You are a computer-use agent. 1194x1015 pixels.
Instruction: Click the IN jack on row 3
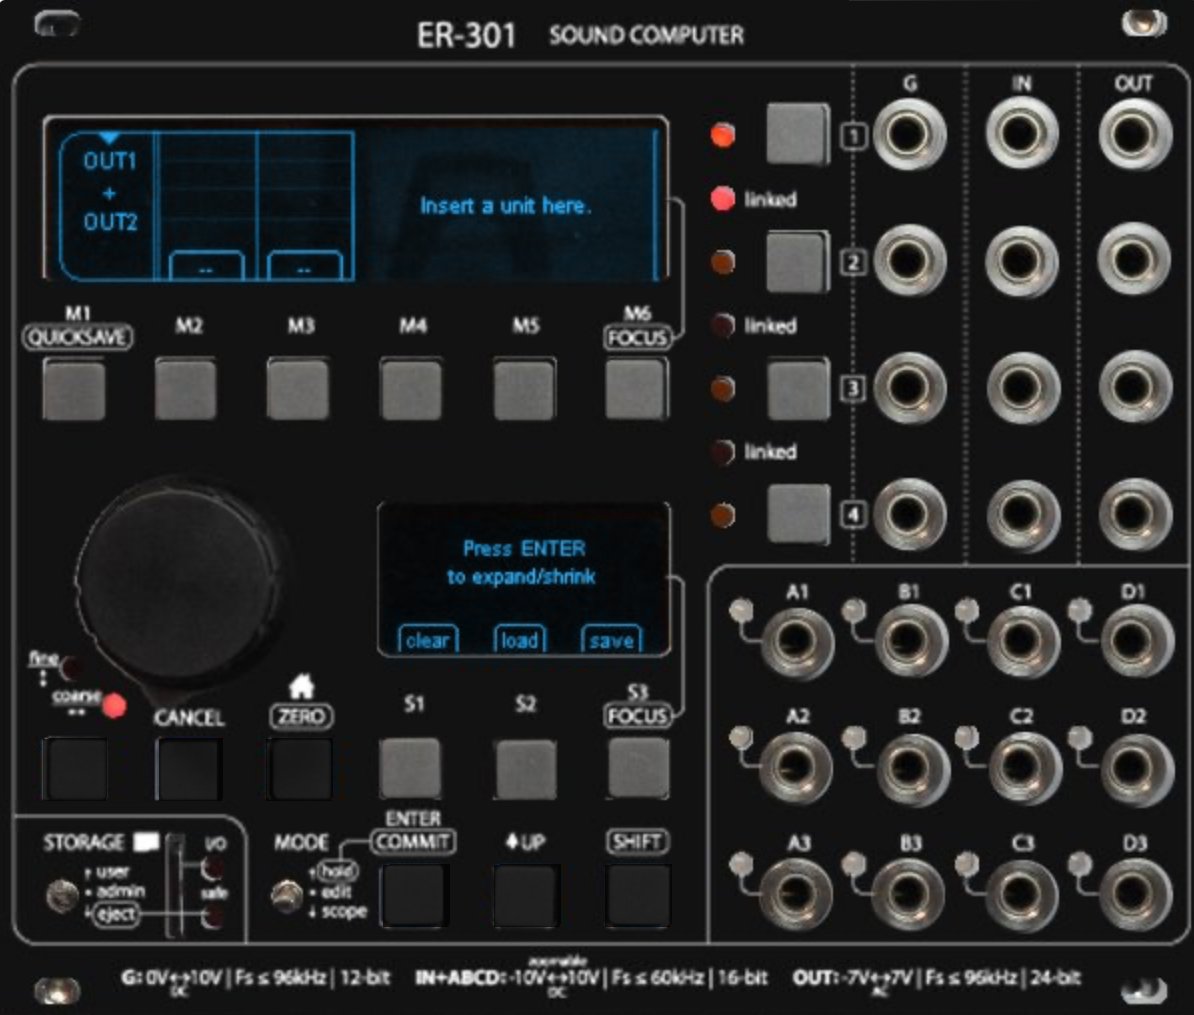pyautogui.click(x=1022, y=388)
